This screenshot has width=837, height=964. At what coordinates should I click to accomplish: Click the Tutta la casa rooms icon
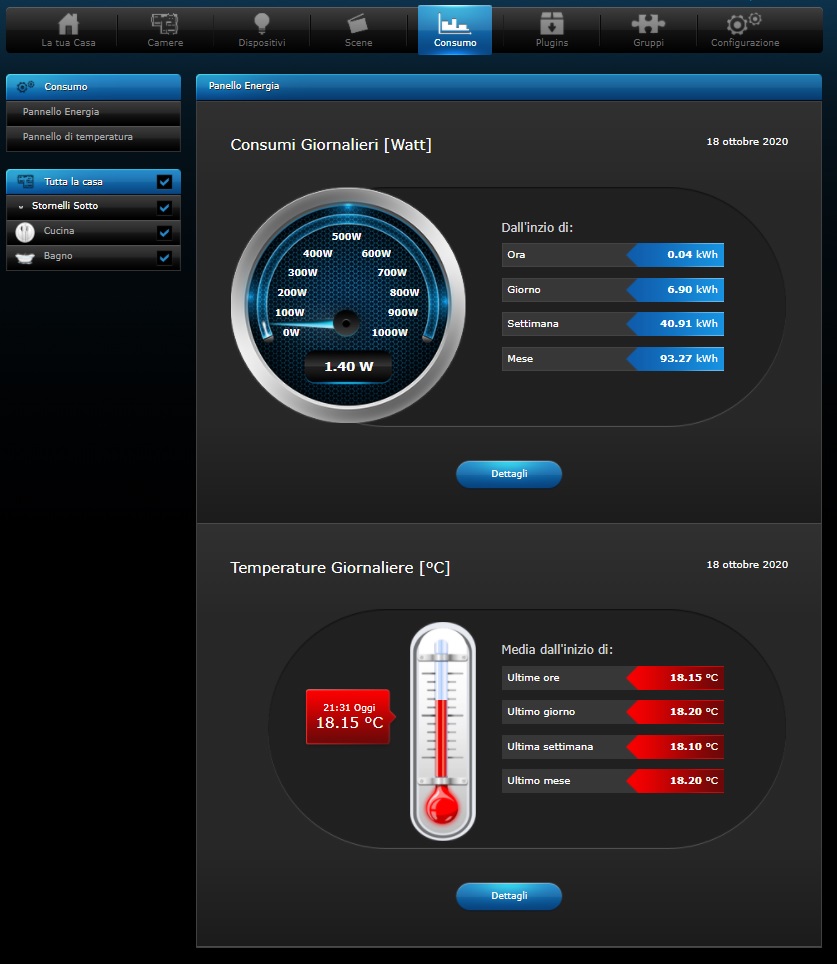[x=25, y=181]
